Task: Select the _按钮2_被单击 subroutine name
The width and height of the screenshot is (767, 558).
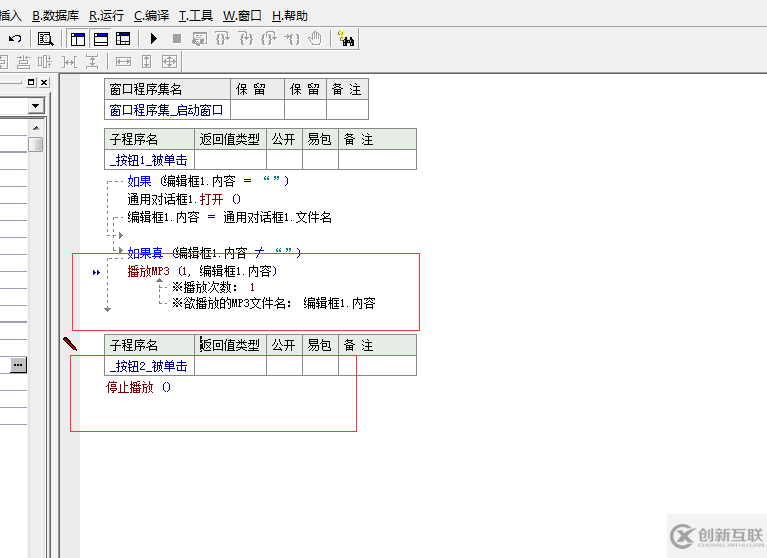Action: click(x=149, y=366)
